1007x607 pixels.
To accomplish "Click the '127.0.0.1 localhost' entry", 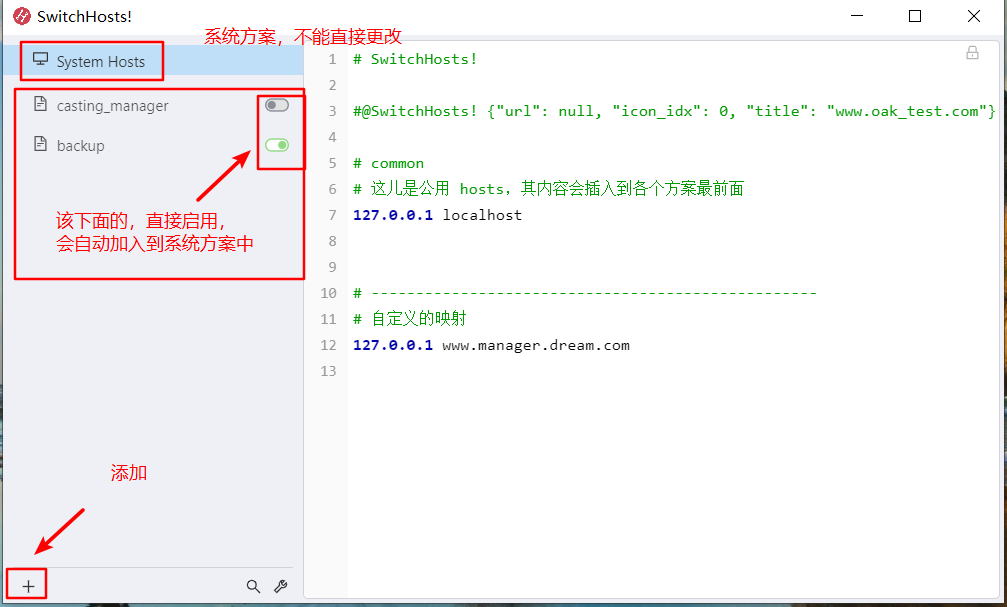I will click(437, 215).
